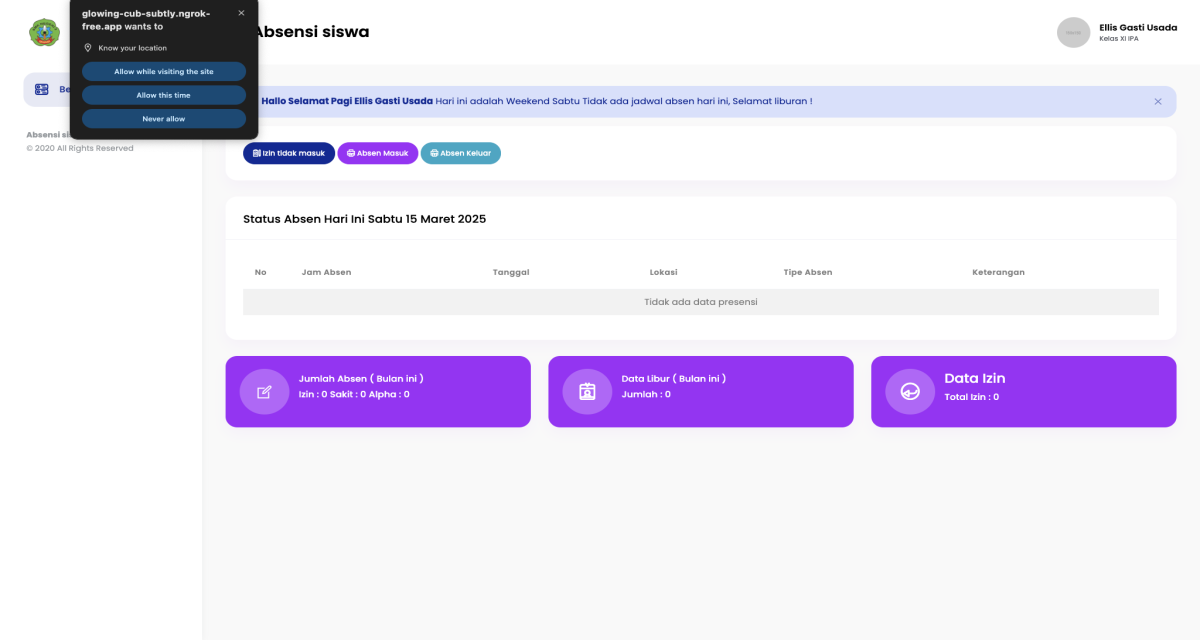Select Never allow location access

click(x=164, y=119)
